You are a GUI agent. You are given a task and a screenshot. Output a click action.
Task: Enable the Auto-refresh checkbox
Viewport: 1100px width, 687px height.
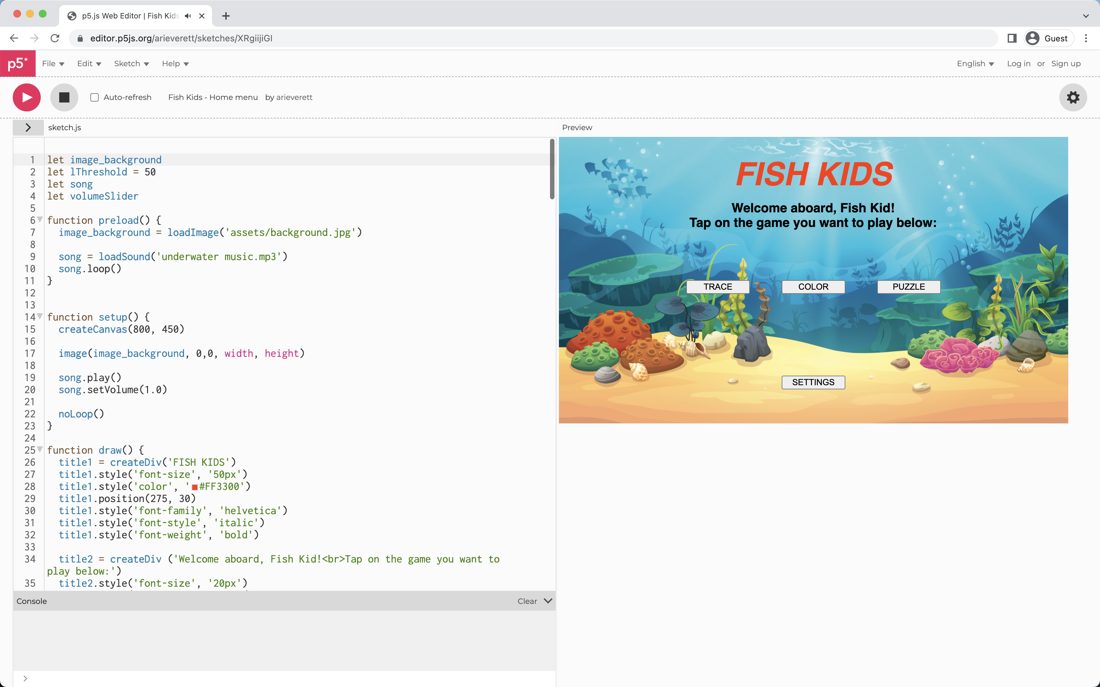coord(94,98)
